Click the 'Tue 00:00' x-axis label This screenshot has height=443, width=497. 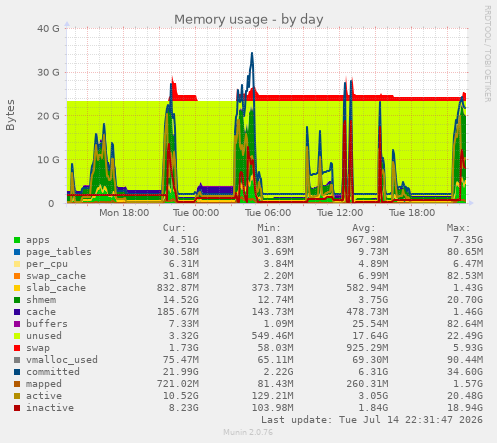196,213
